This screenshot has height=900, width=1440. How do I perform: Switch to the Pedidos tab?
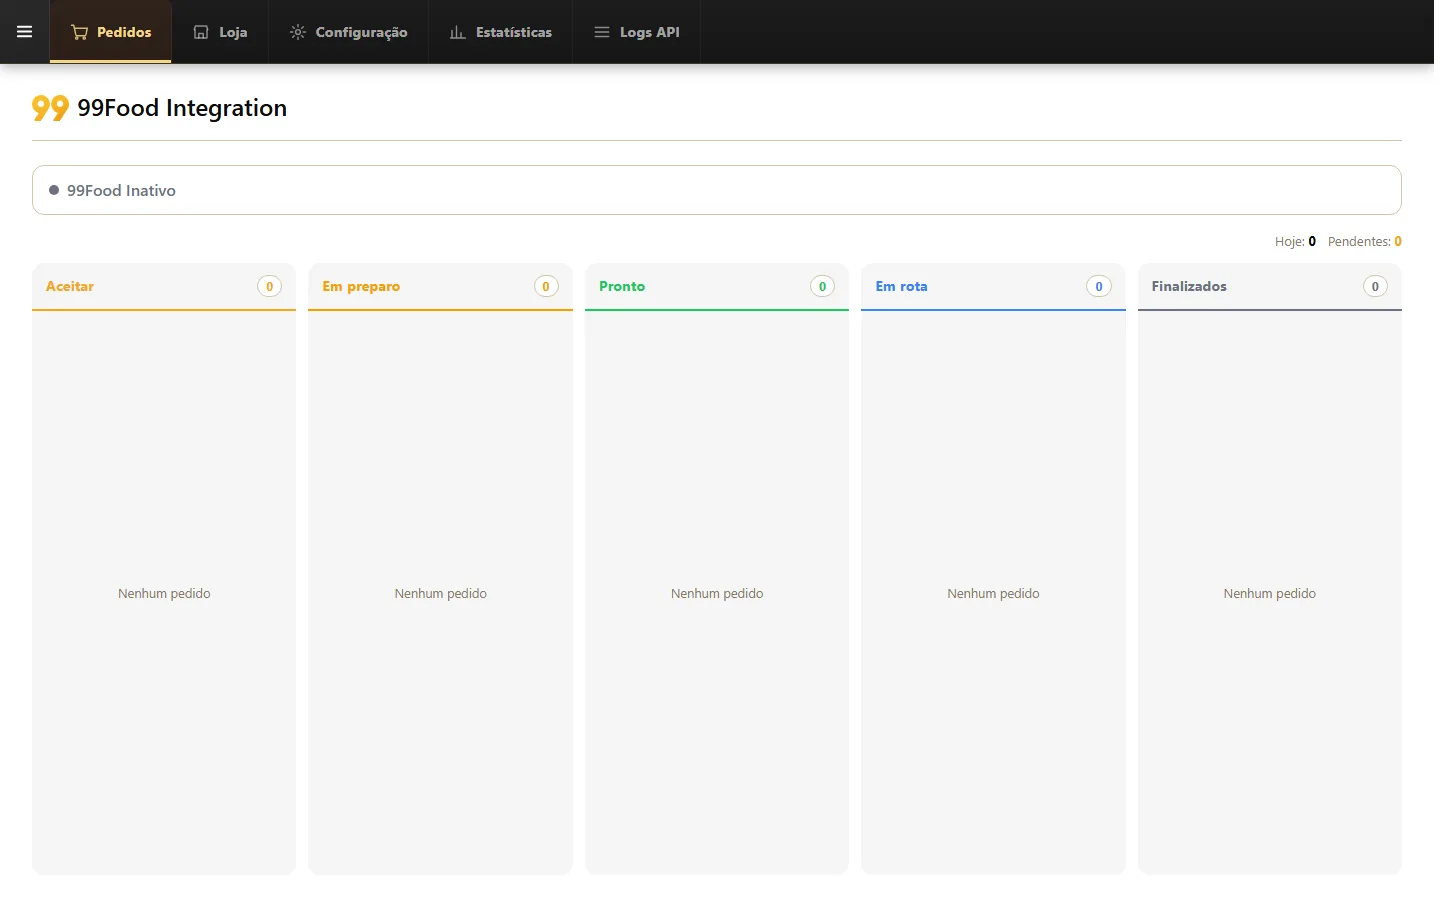111,32
